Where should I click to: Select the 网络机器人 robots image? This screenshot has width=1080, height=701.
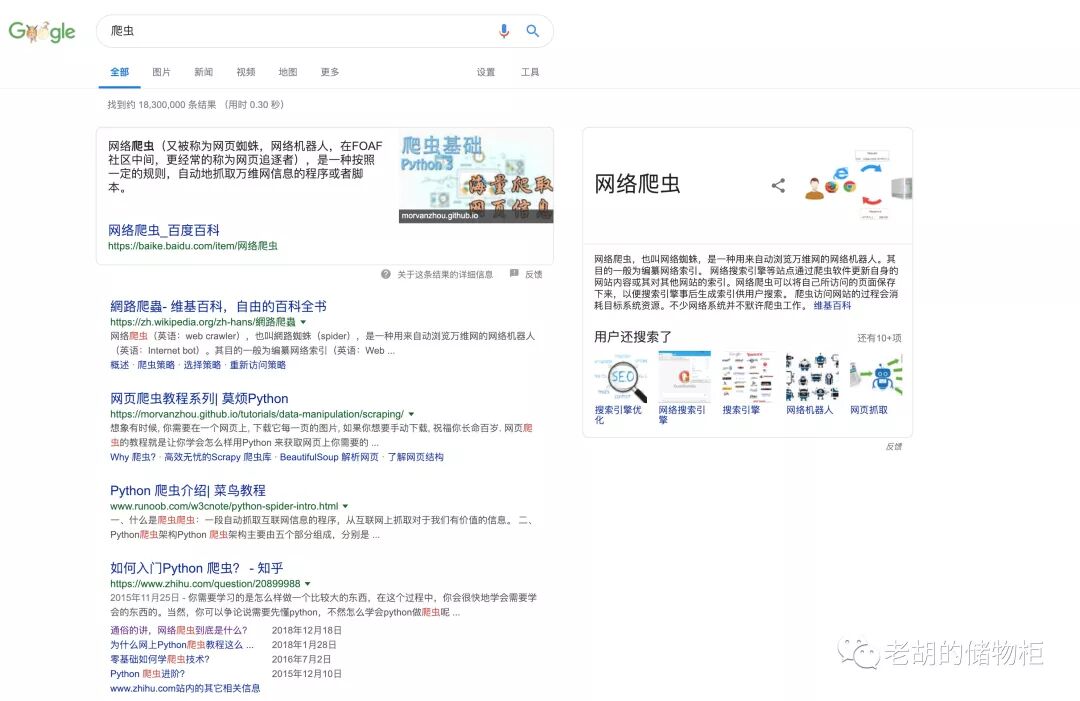811,376
